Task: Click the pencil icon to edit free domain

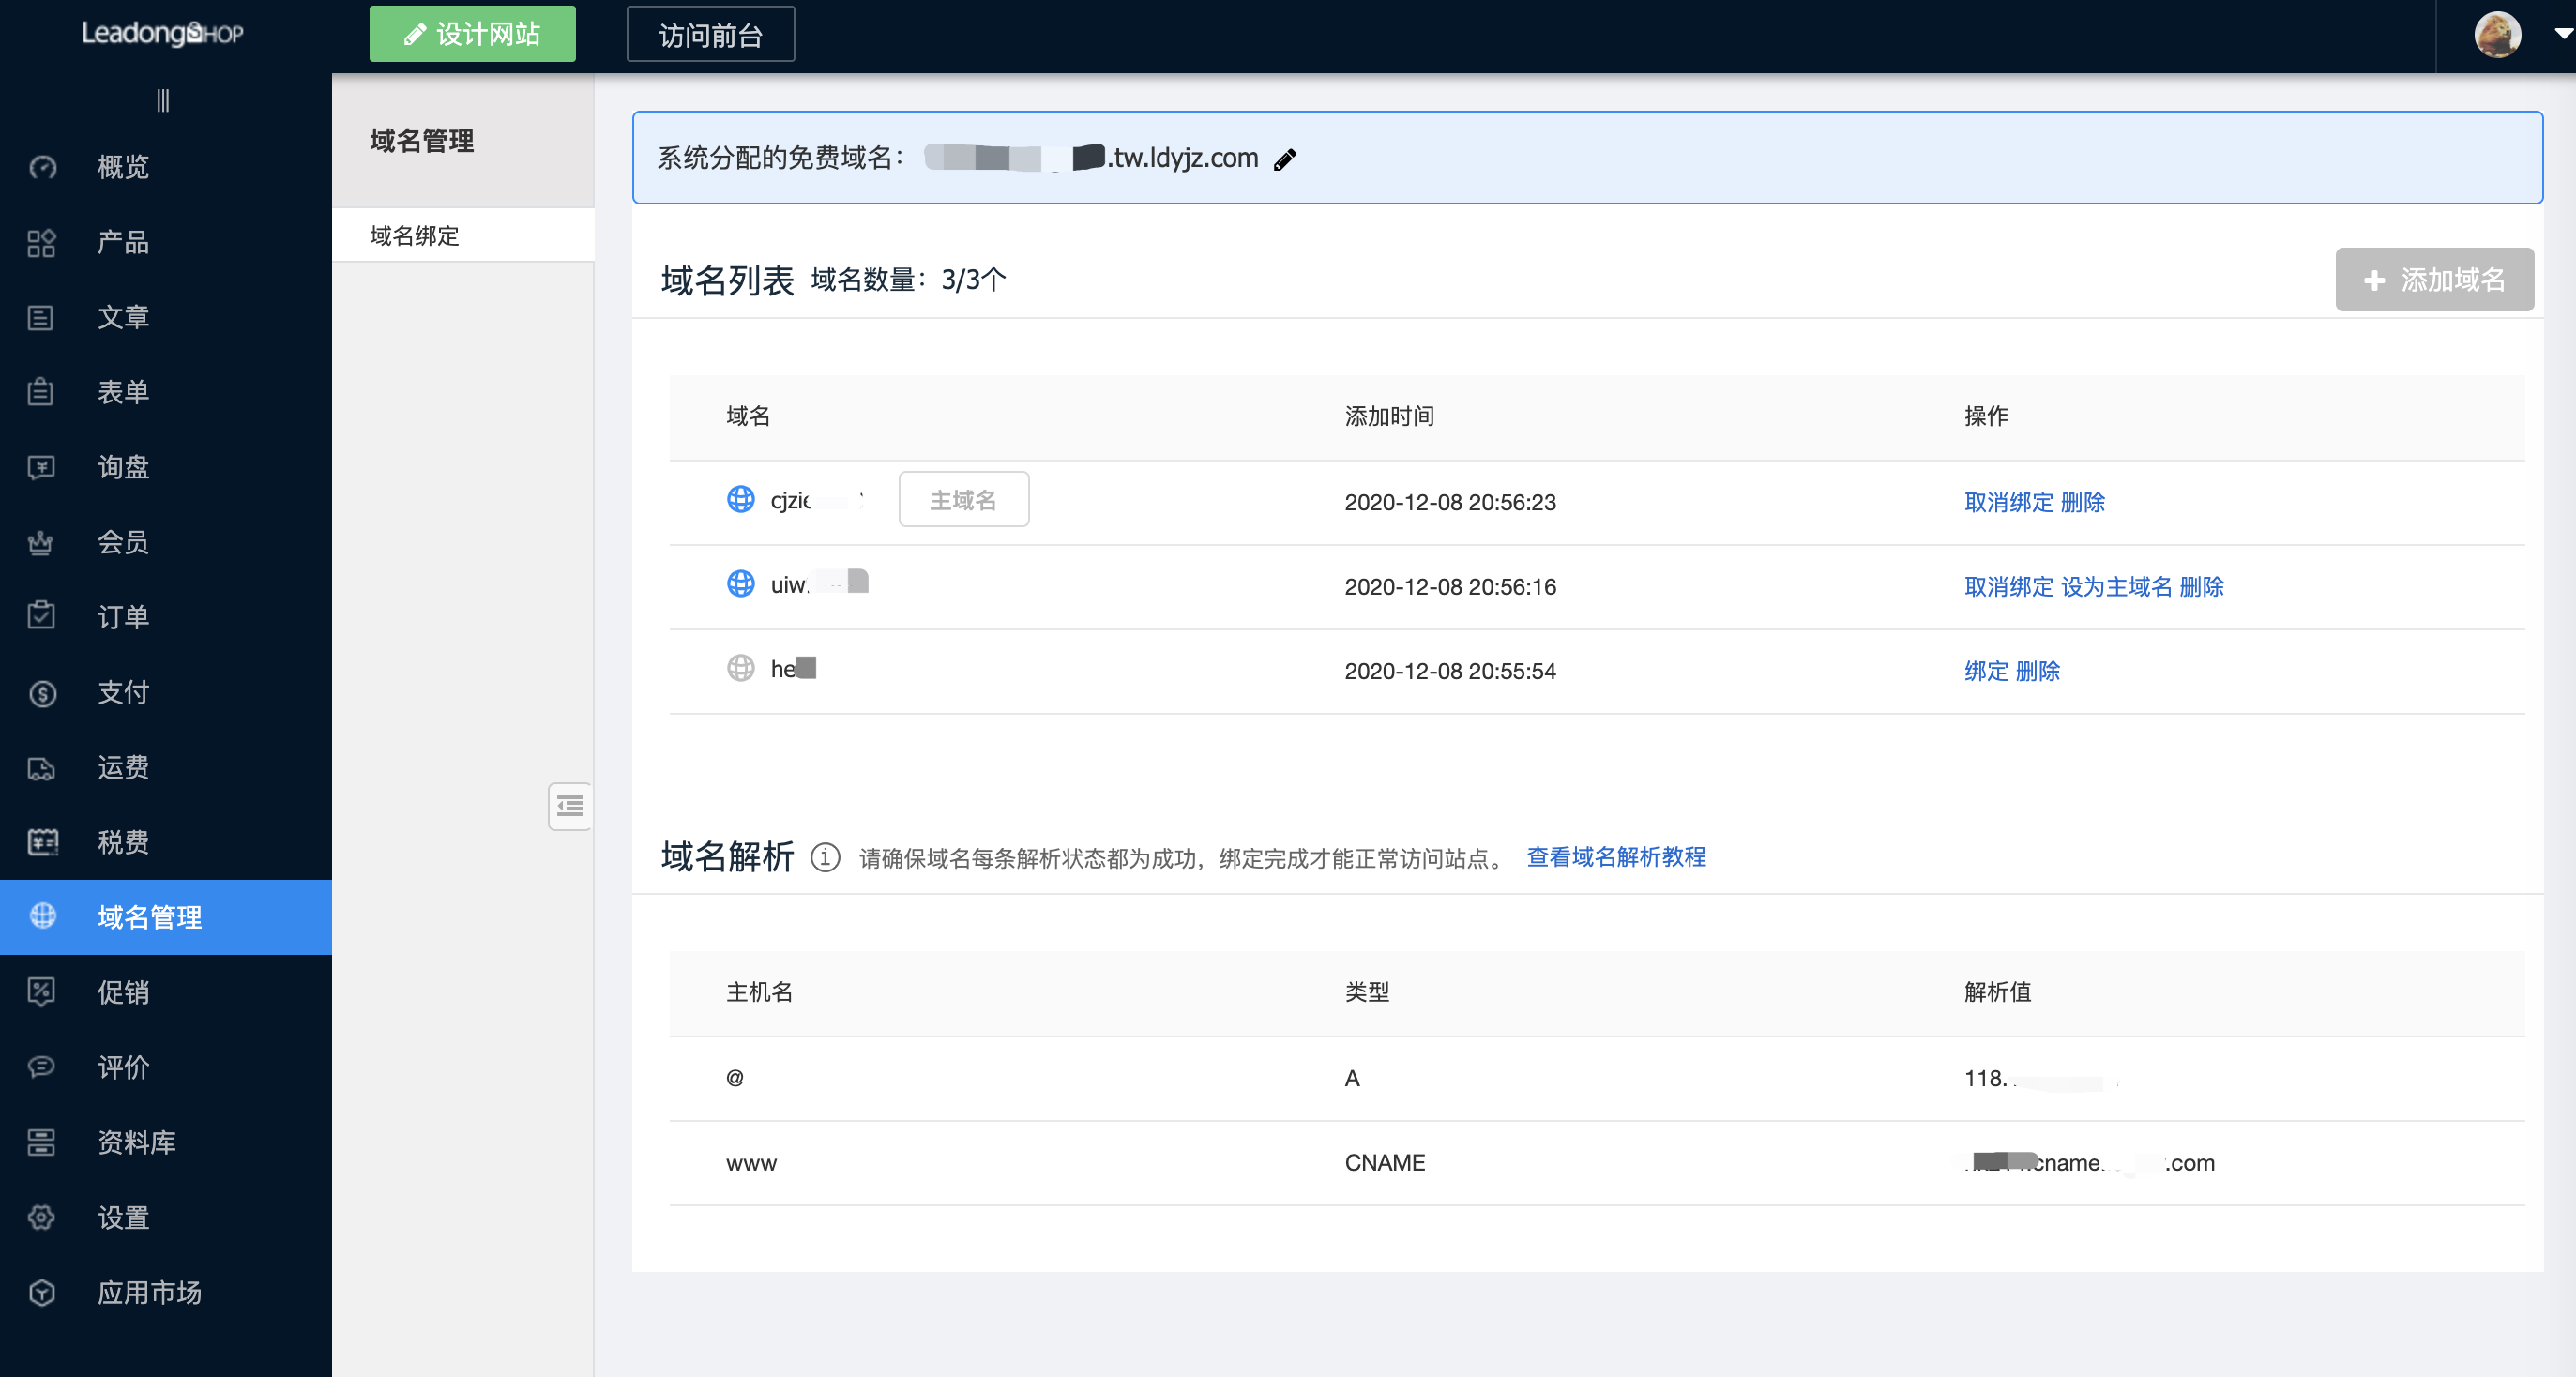Action: 1286,158
